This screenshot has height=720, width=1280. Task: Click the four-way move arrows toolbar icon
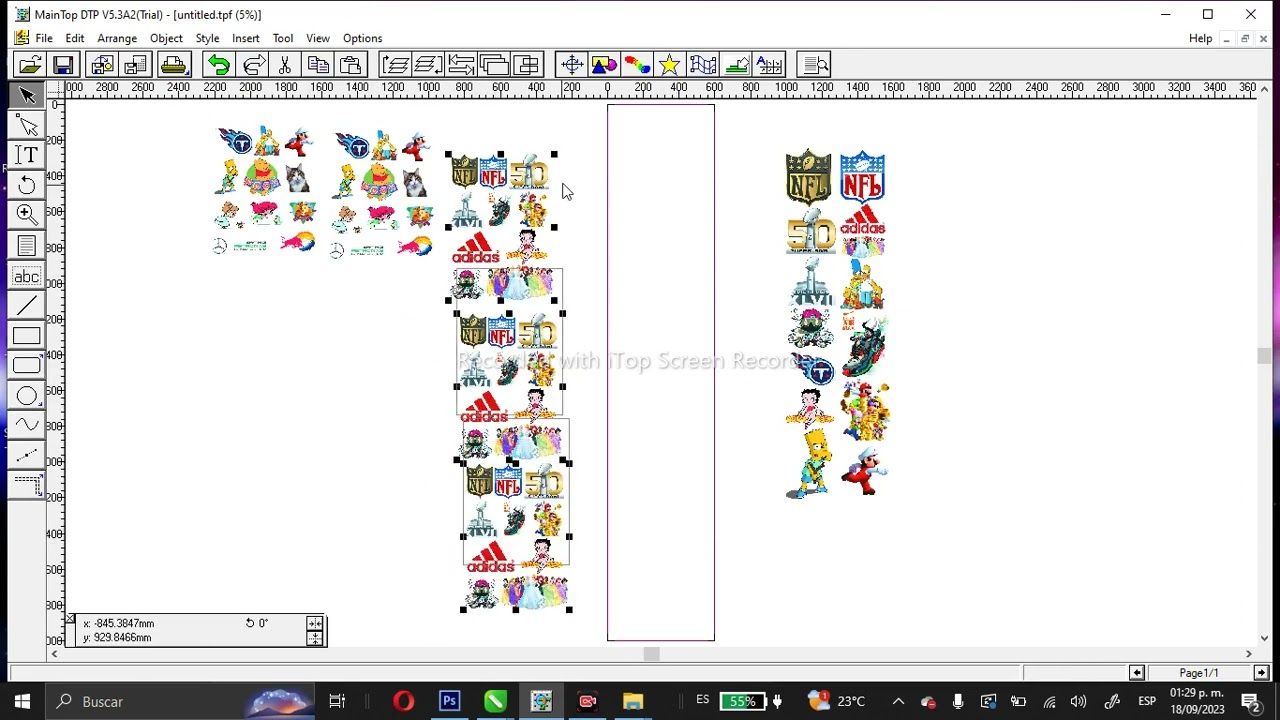coord(572,66)
